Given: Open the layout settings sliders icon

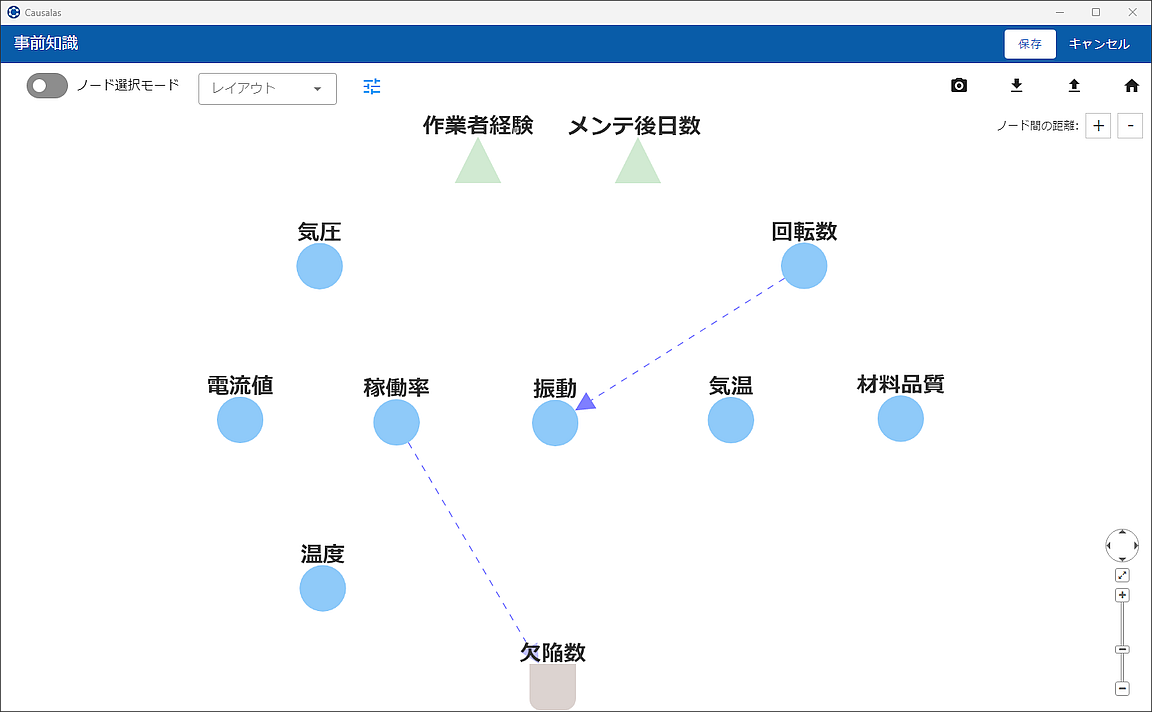Looking at the screenshot, I should tap(372, 87).
